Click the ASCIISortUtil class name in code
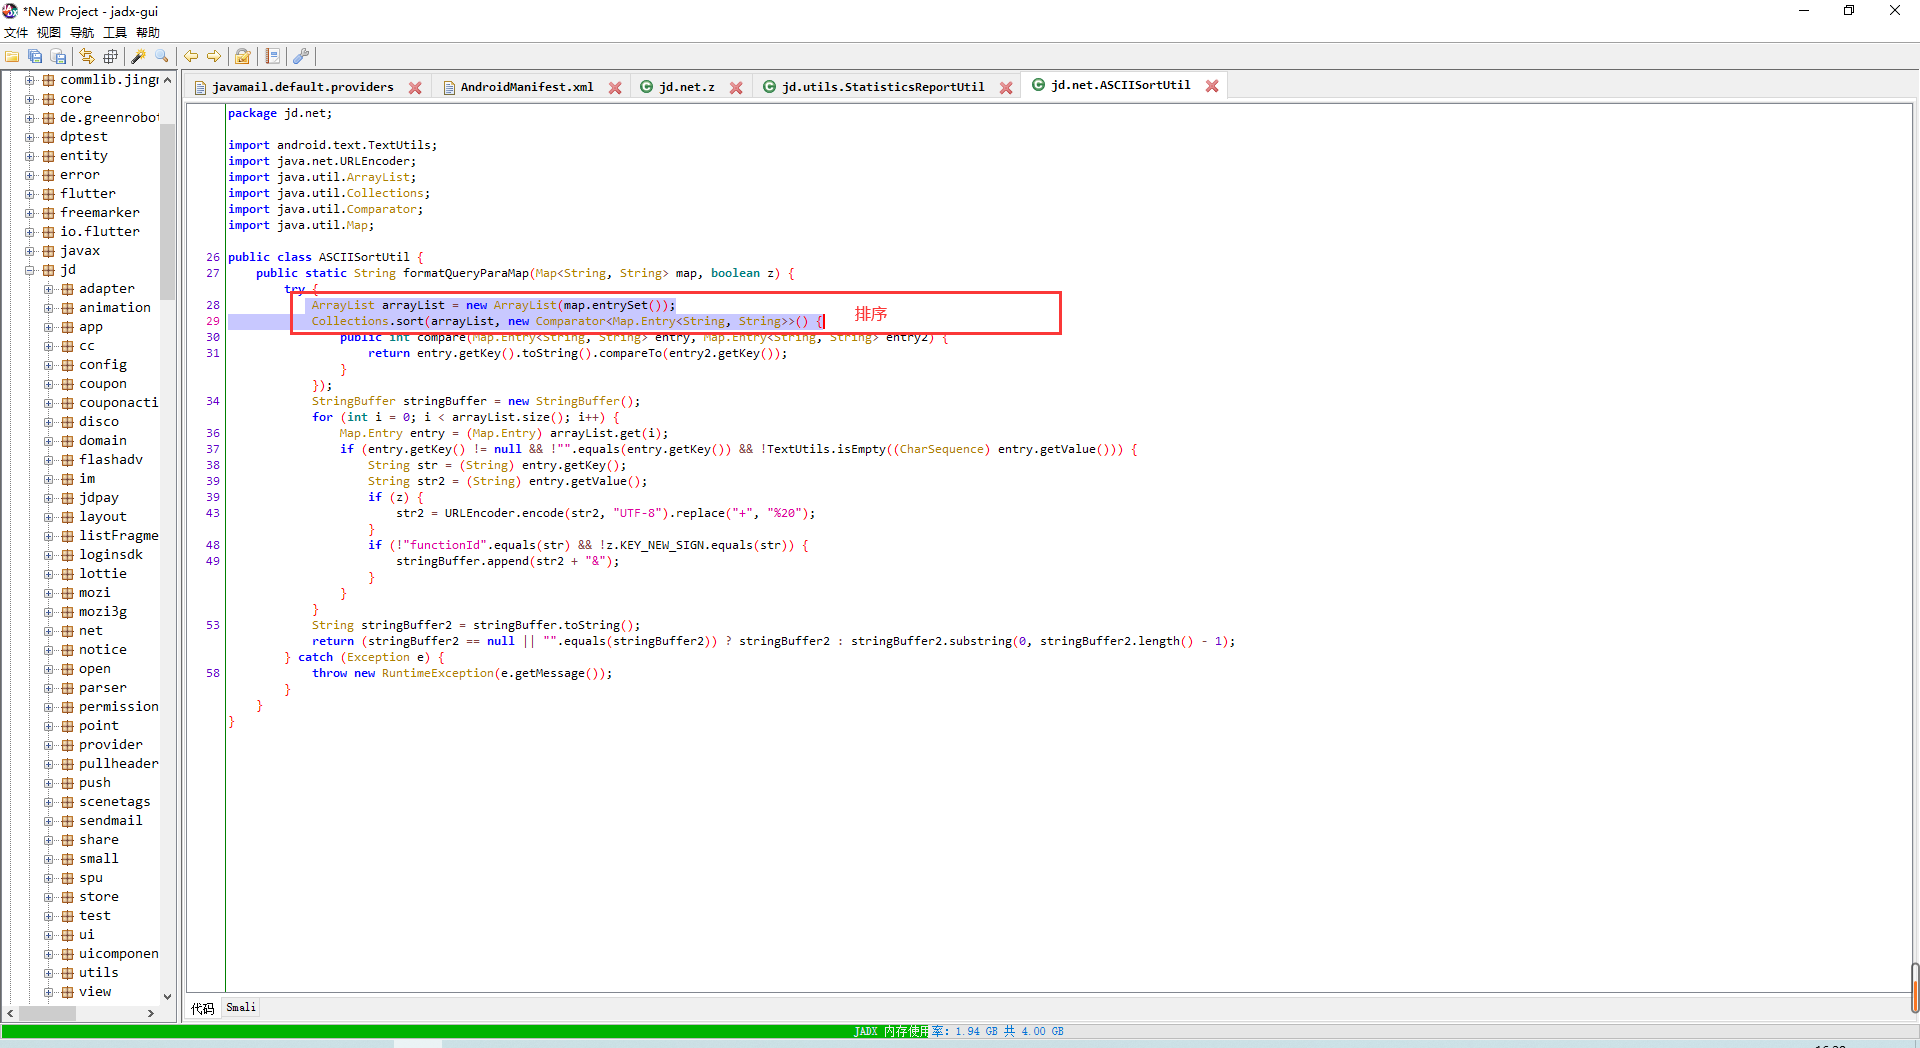The height and width of the screenshot is (1048, 1920). click(x=364, y=257)
